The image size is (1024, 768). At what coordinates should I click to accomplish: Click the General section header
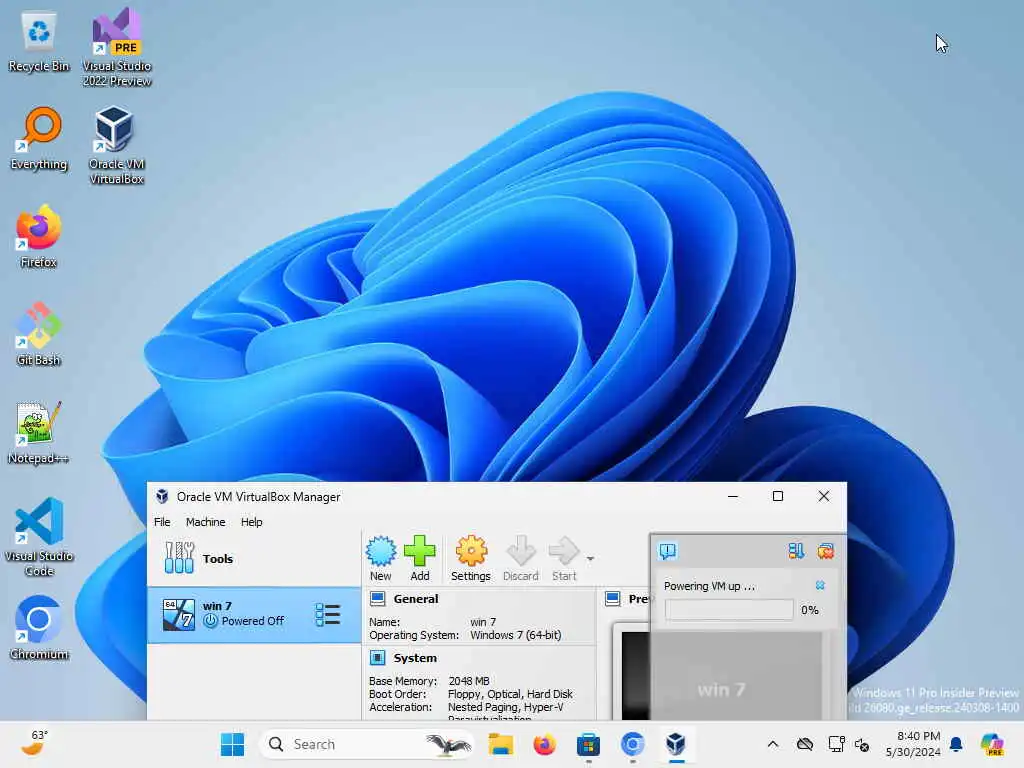416,599
